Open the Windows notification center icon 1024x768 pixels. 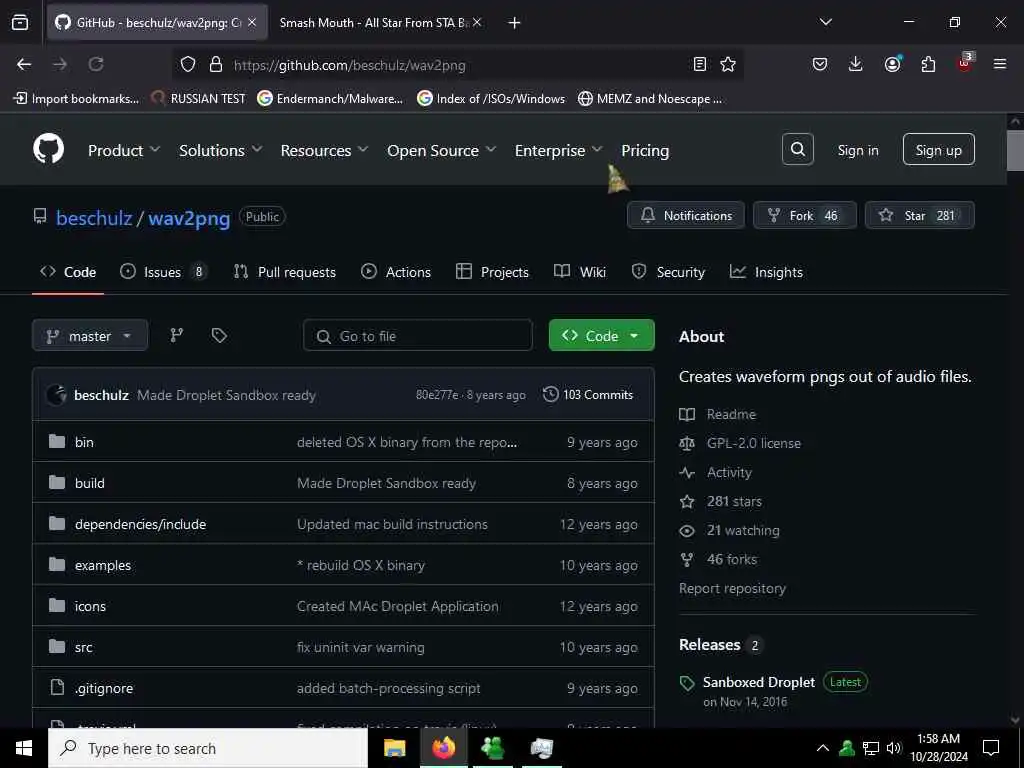991,748
